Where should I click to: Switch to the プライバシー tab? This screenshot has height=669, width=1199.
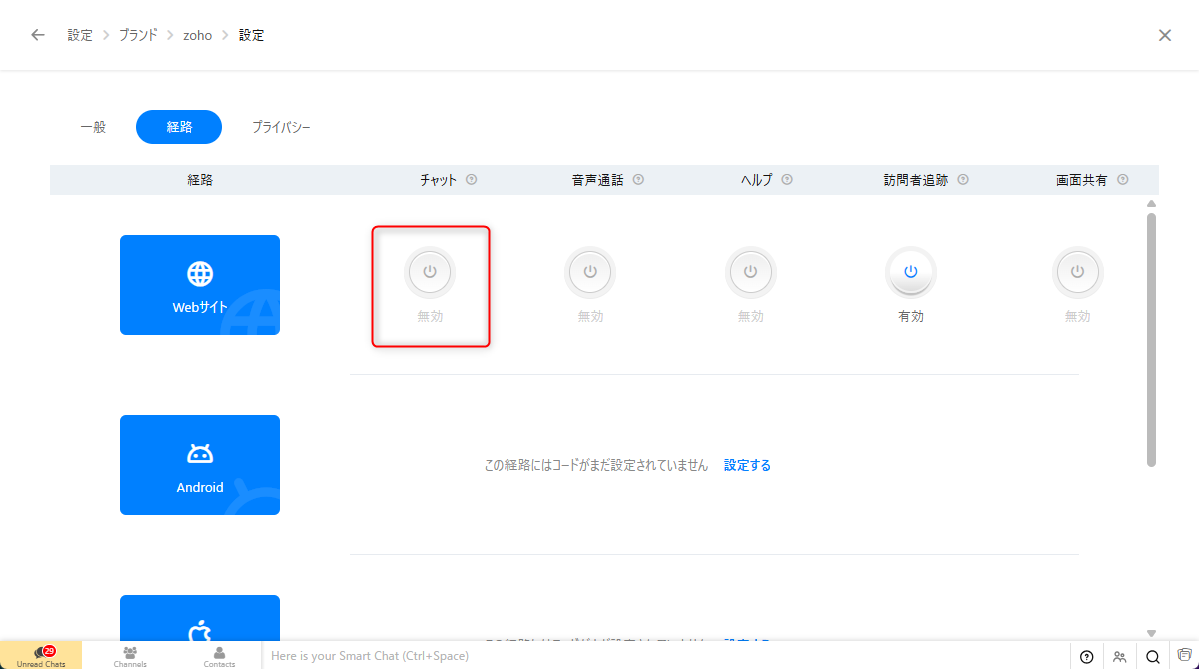[281, 127]
